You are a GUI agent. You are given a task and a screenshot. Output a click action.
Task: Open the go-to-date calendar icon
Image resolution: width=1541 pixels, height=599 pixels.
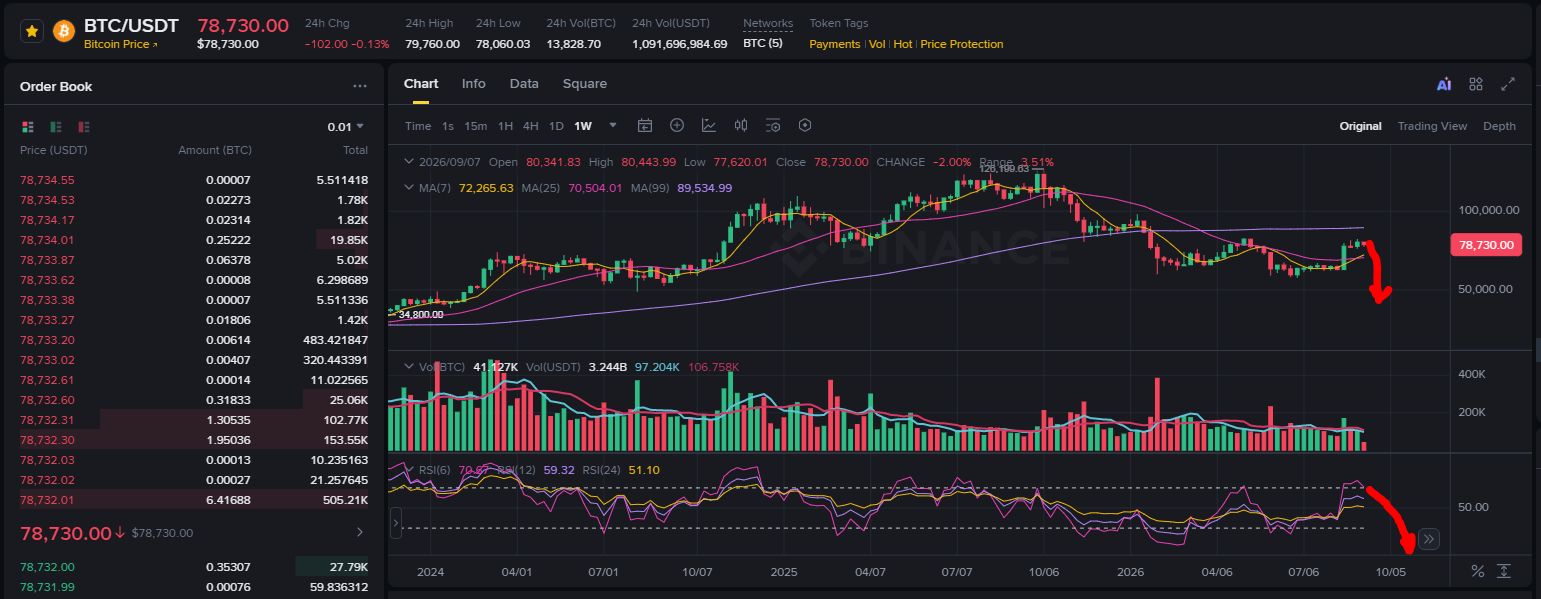[645, 126]
